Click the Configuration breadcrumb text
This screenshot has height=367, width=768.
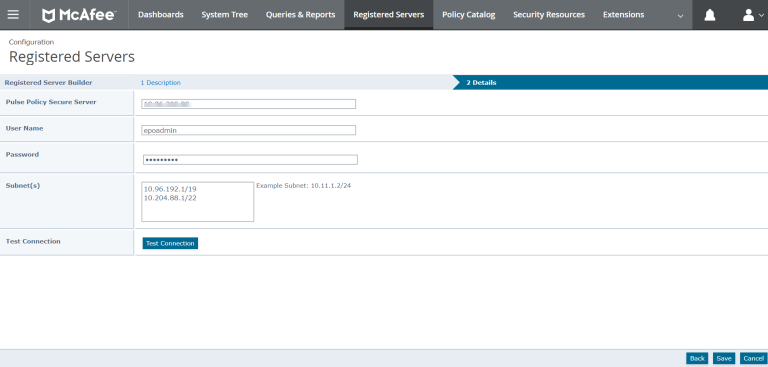(x=31, y=42)
